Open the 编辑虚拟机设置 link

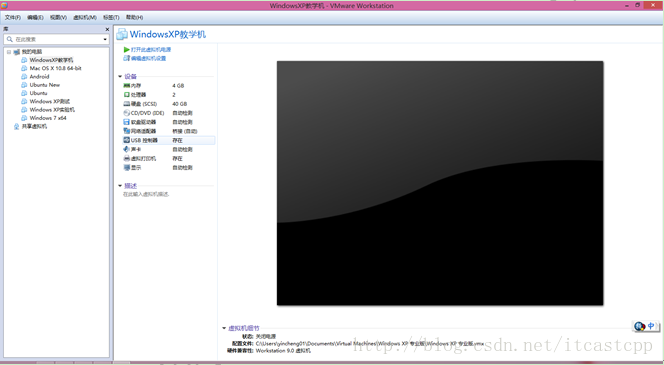click(148, 58)
